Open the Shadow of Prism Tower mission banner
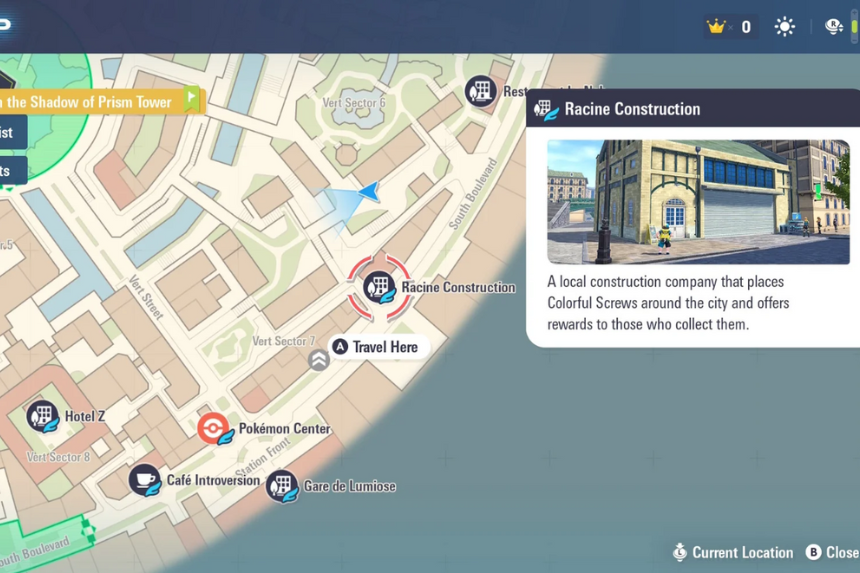 (90, 100)
